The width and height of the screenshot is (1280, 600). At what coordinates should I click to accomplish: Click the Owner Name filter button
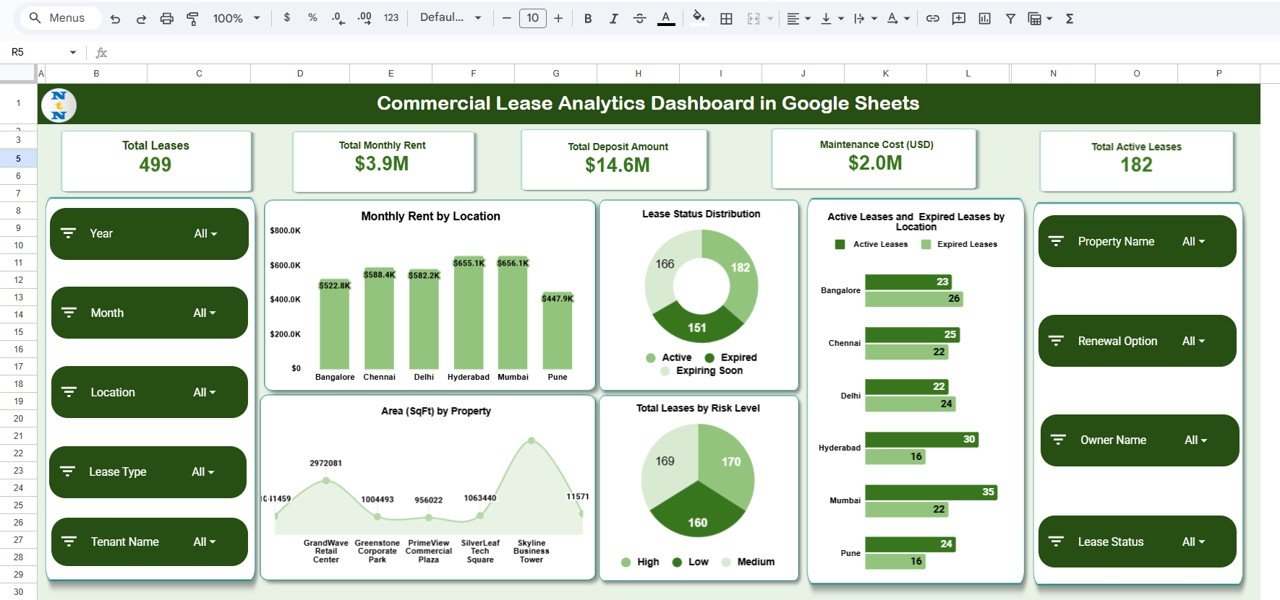pos(1138,440)
